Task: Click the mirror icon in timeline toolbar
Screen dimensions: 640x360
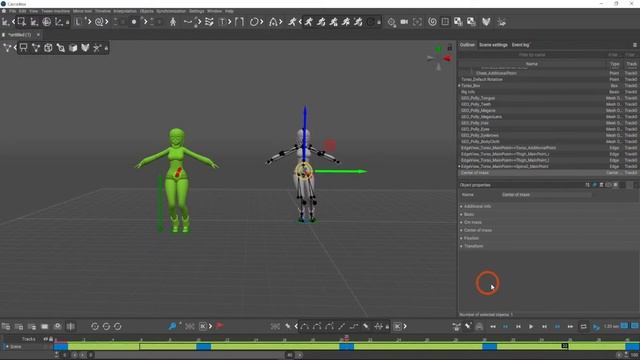Action: click(x=71, y=327)
